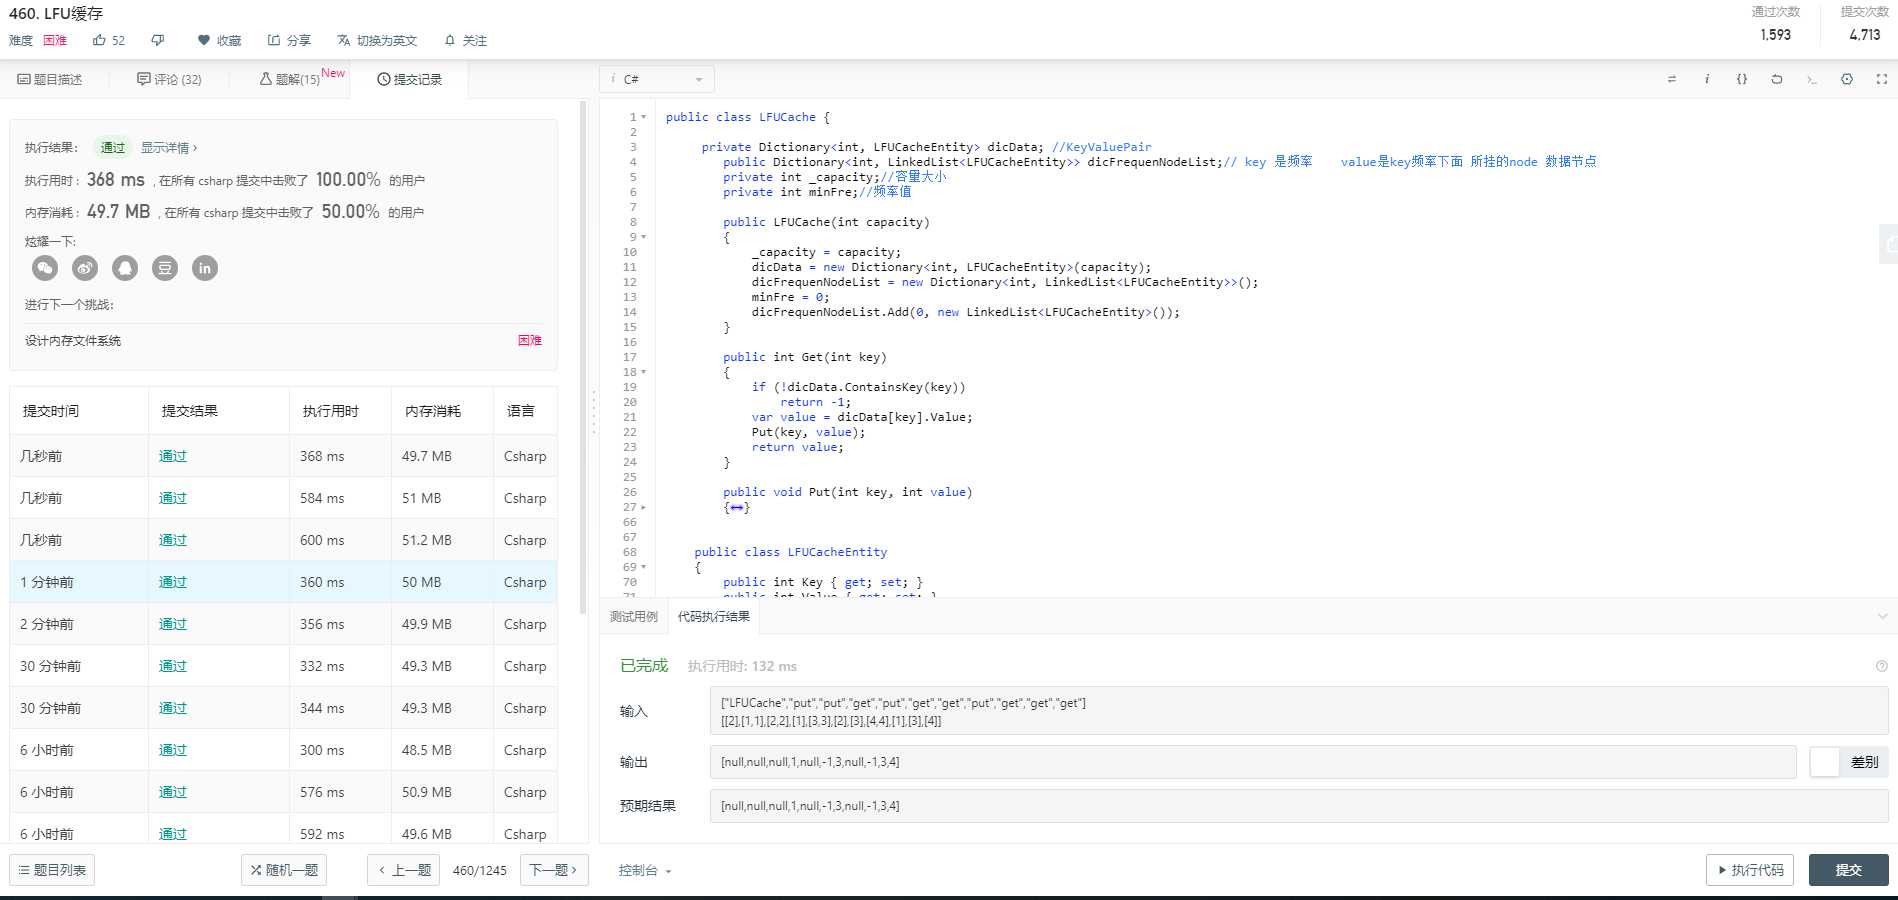This screenshot has width=1898, height=900.
Task: Open the 题目描述 tab
Action: 50,79
